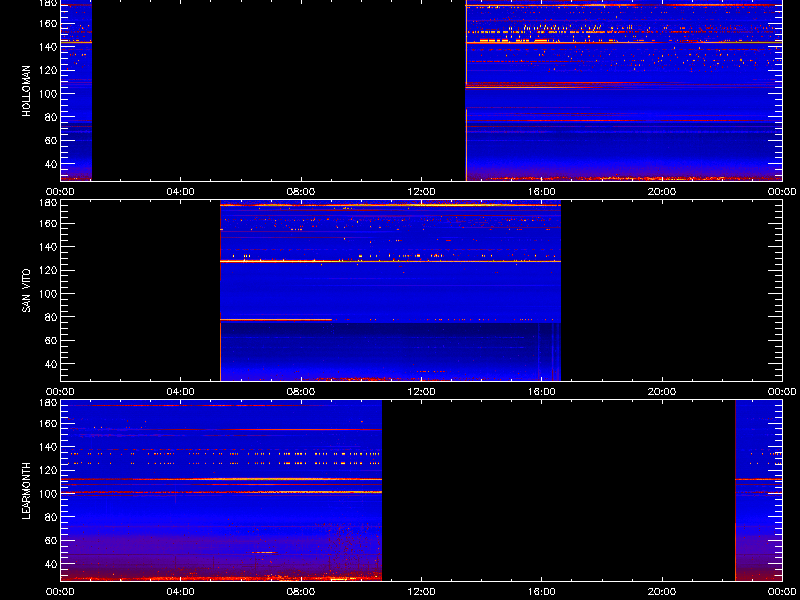The height and width of the screenshot is (600, 800).
Task: Select the 80 frequency tick on Learmonth axis
Action: click(51, 517)
